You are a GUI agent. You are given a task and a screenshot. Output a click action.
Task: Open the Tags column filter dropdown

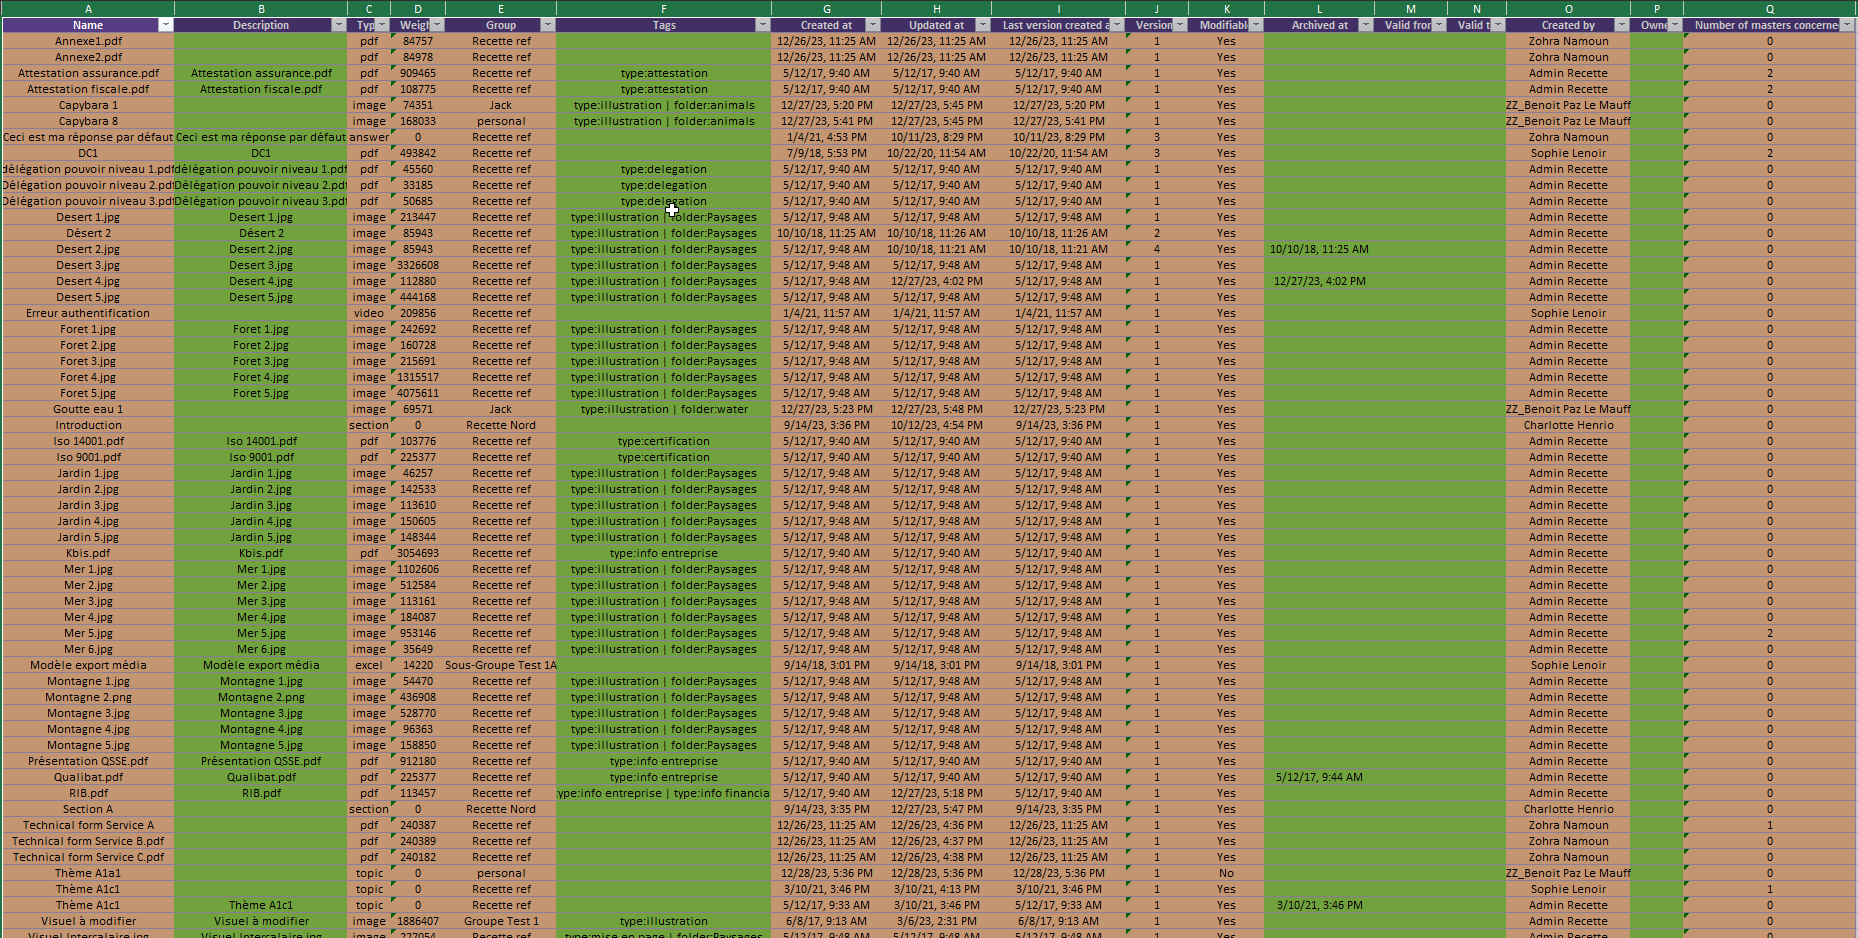763,25
